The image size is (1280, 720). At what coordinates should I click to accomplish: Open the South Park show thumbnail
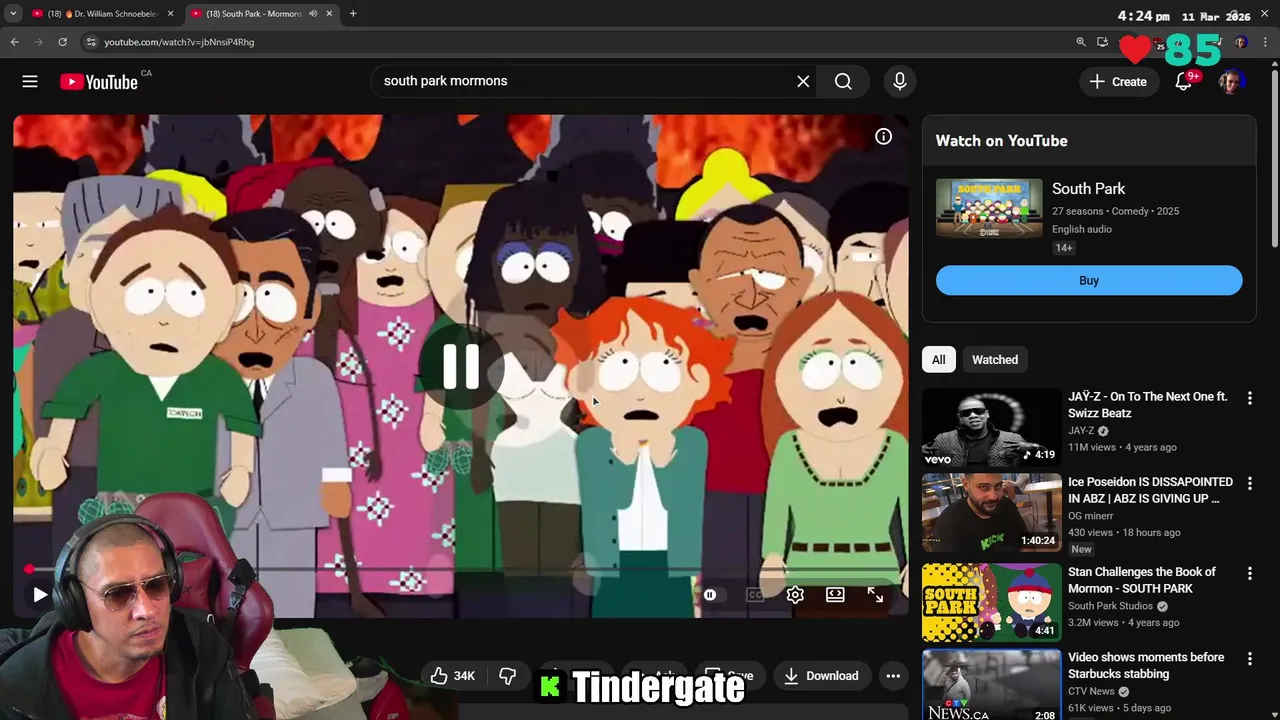point(989,209)
